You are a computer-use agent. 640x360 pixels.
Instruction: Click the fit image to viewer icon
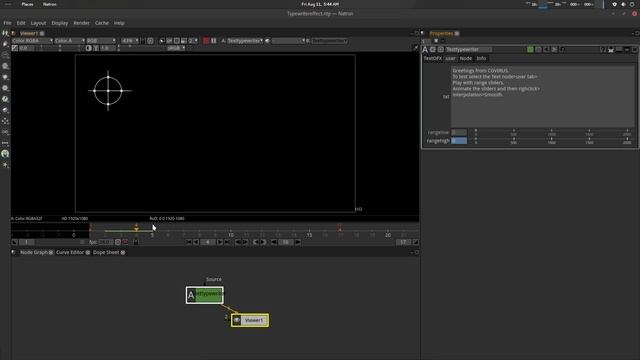tap(150, 41)
